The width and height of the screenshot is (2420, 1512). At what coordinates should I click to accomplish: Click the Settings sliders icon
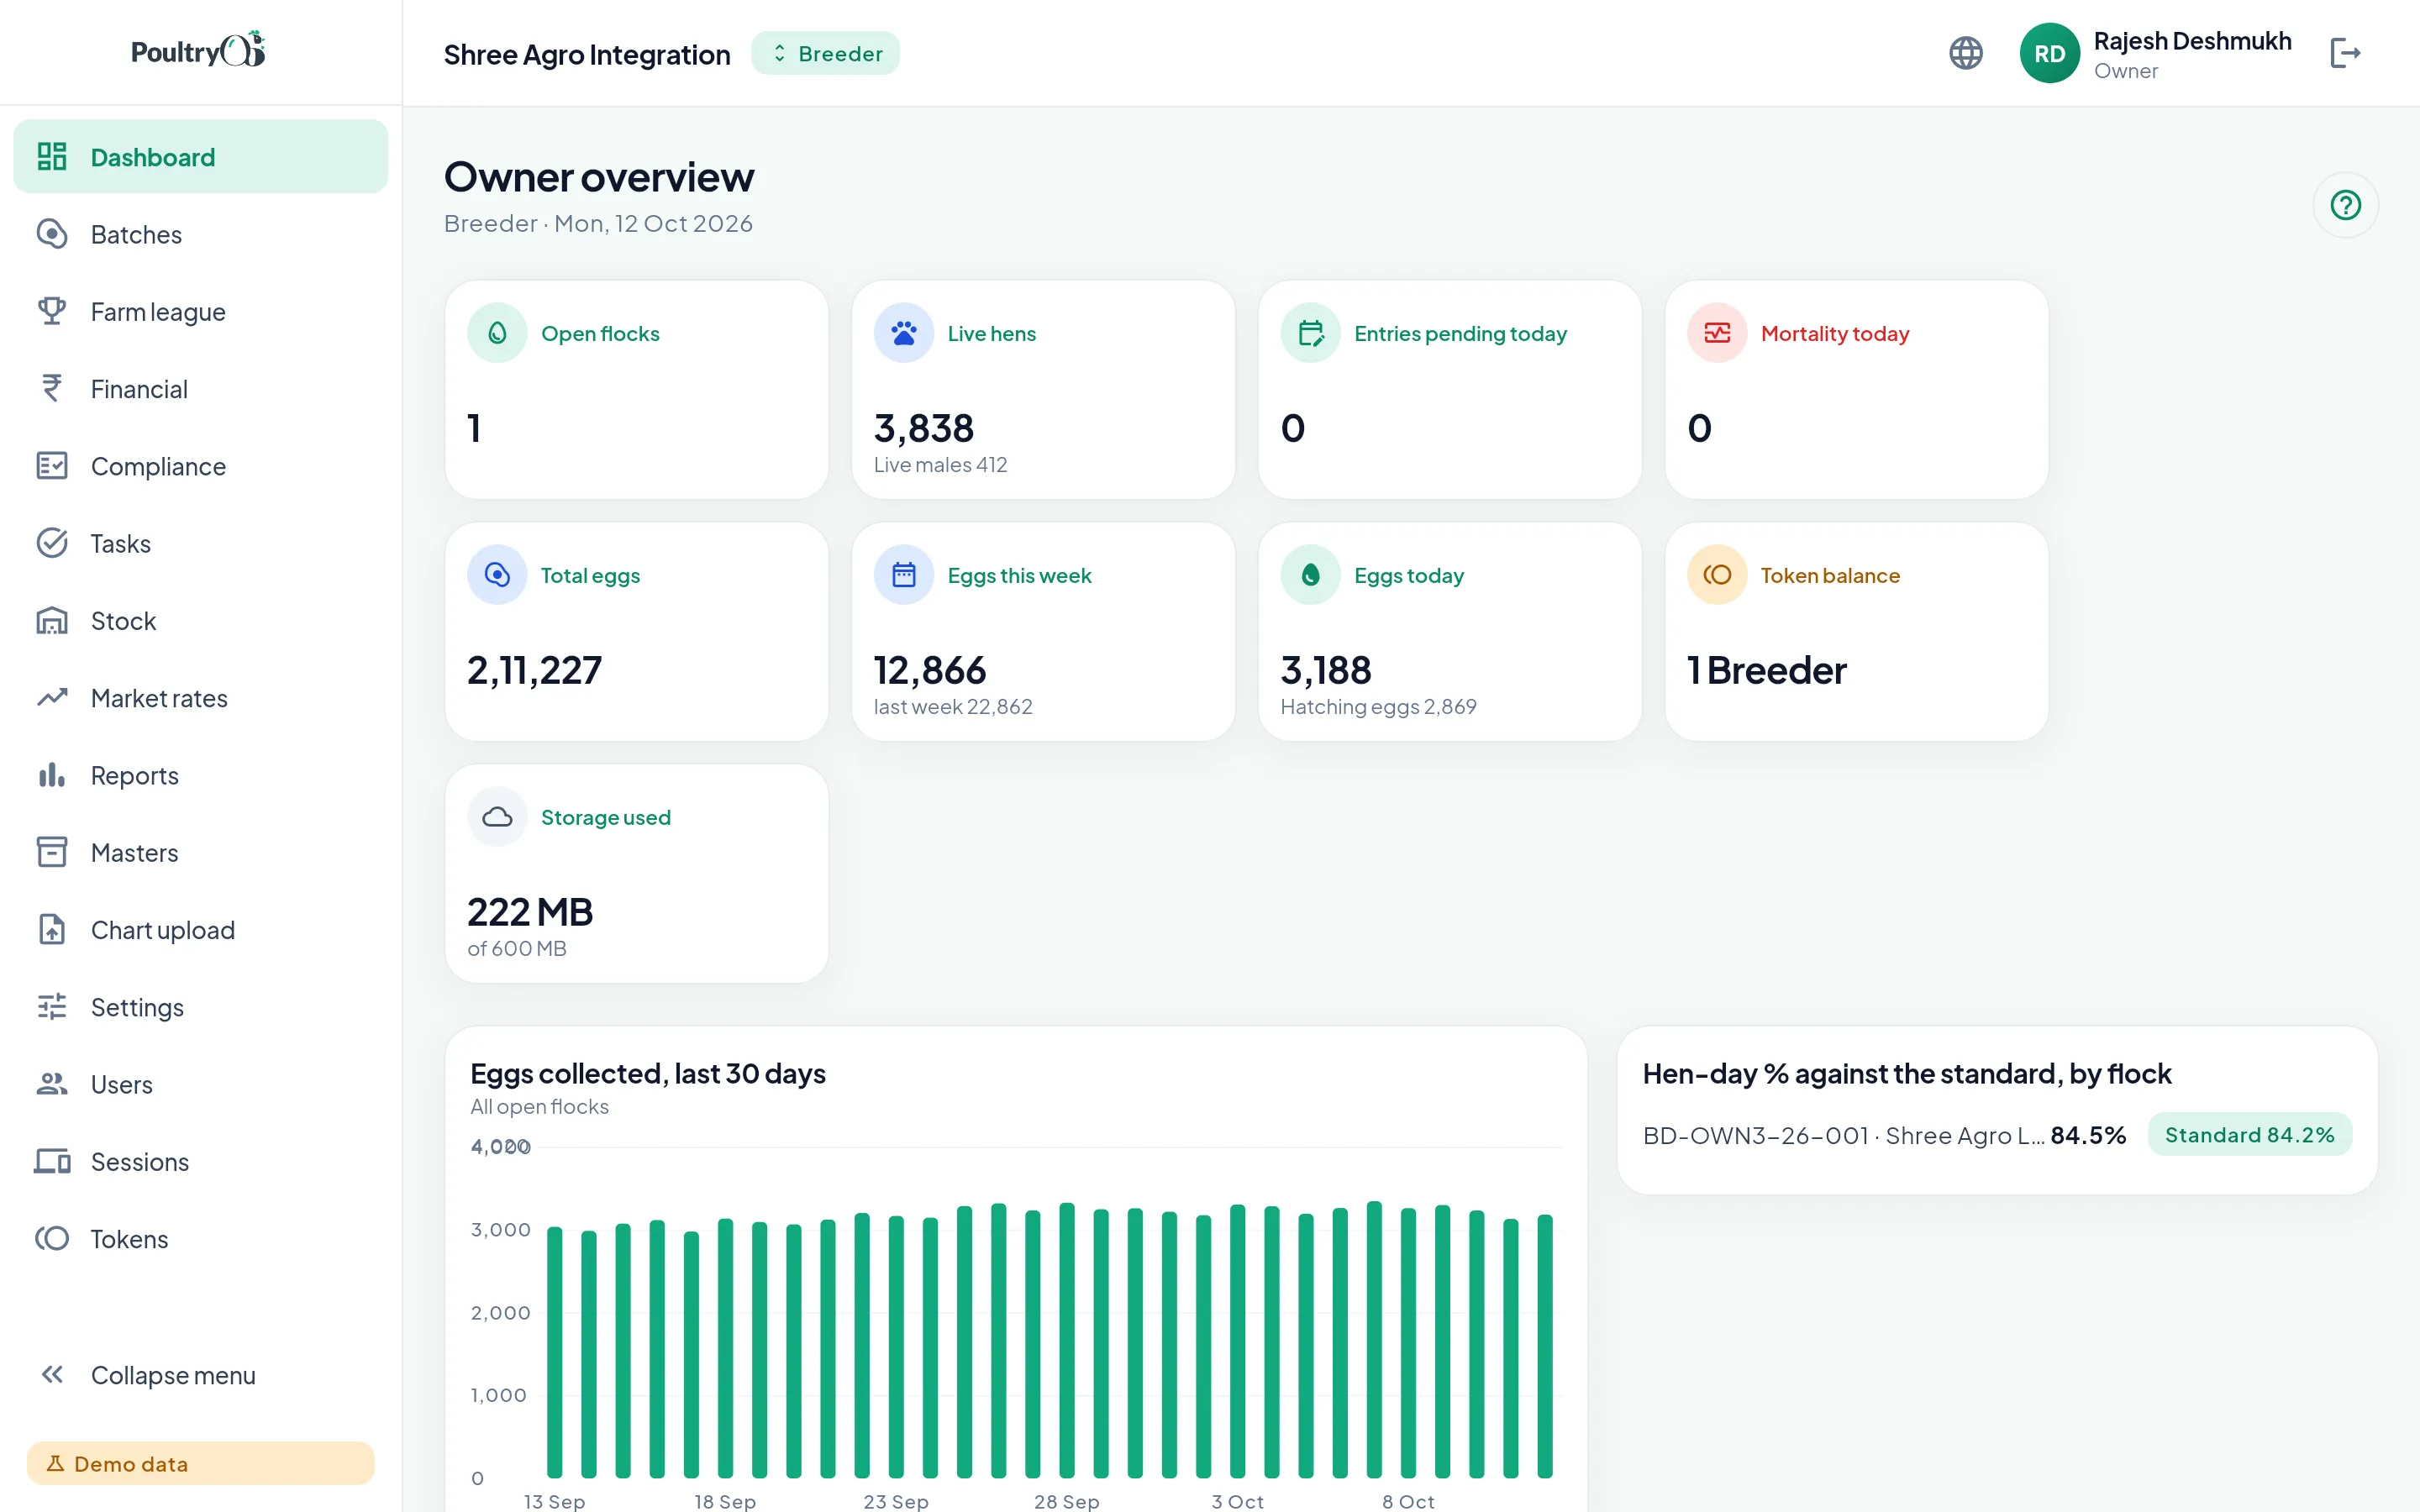(x=52, y=1007)
